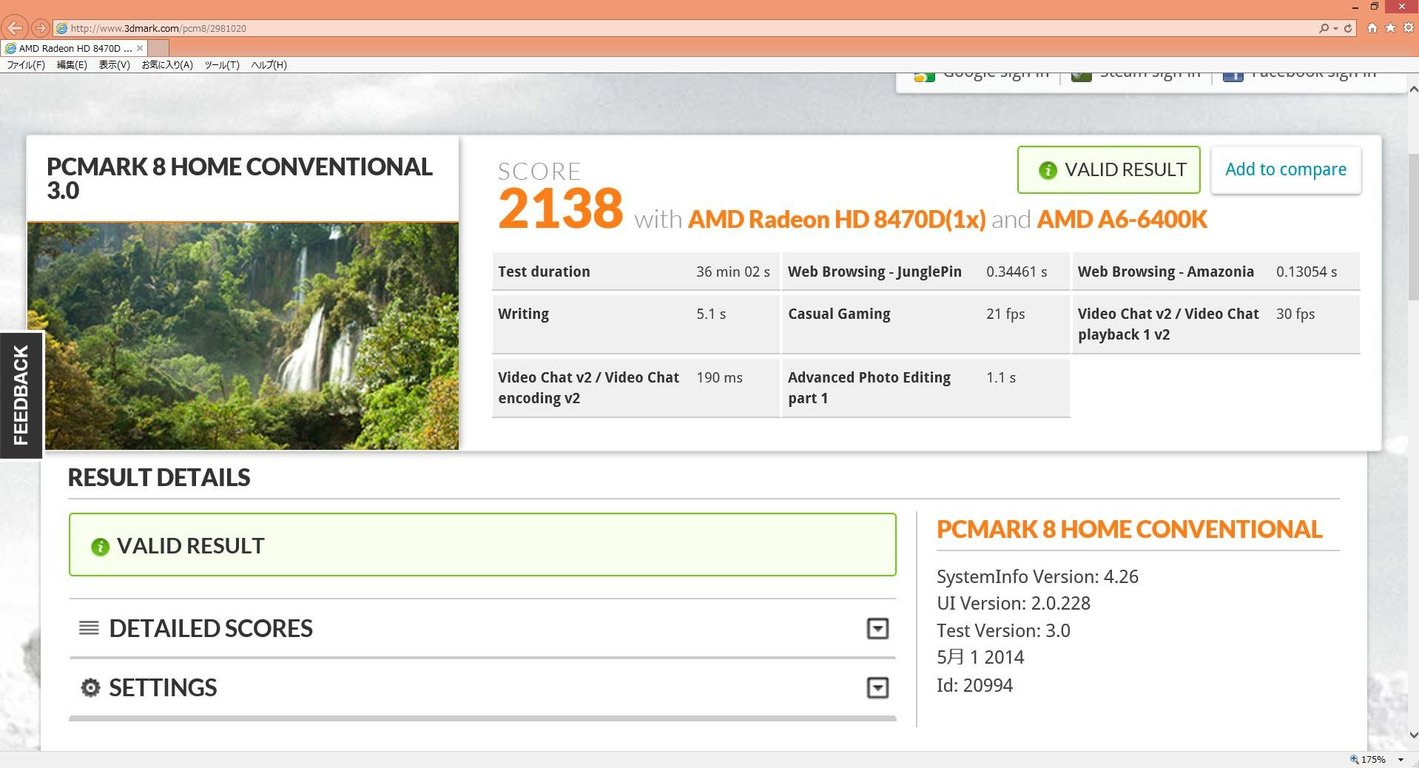Click the waterfall jungle thumbnail image
The image size is (1419, 768).
[243, 336]
